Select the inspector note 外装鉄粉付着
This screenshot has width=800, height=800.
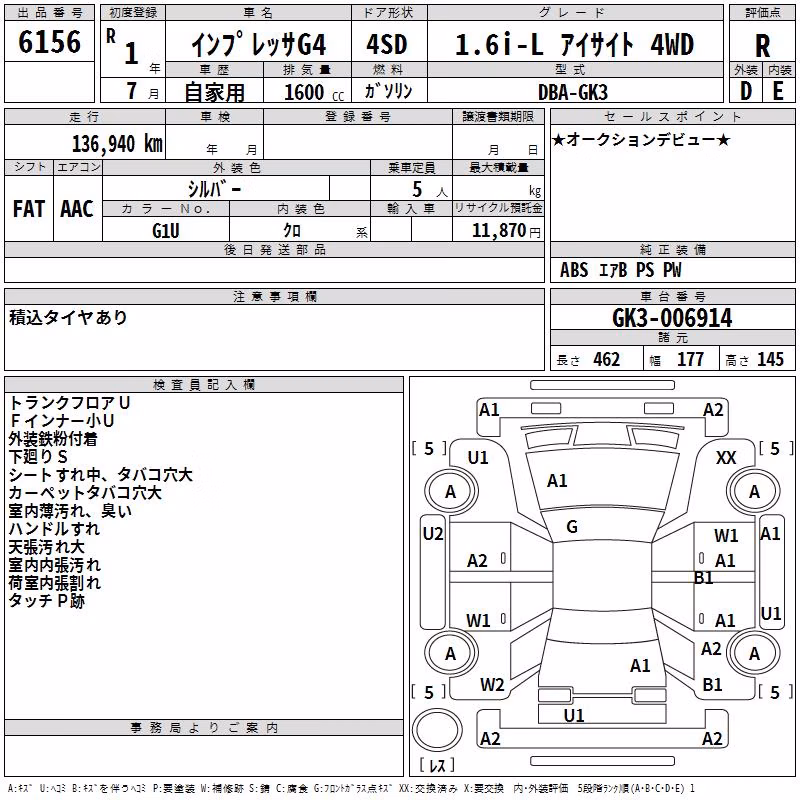point(53,439)
